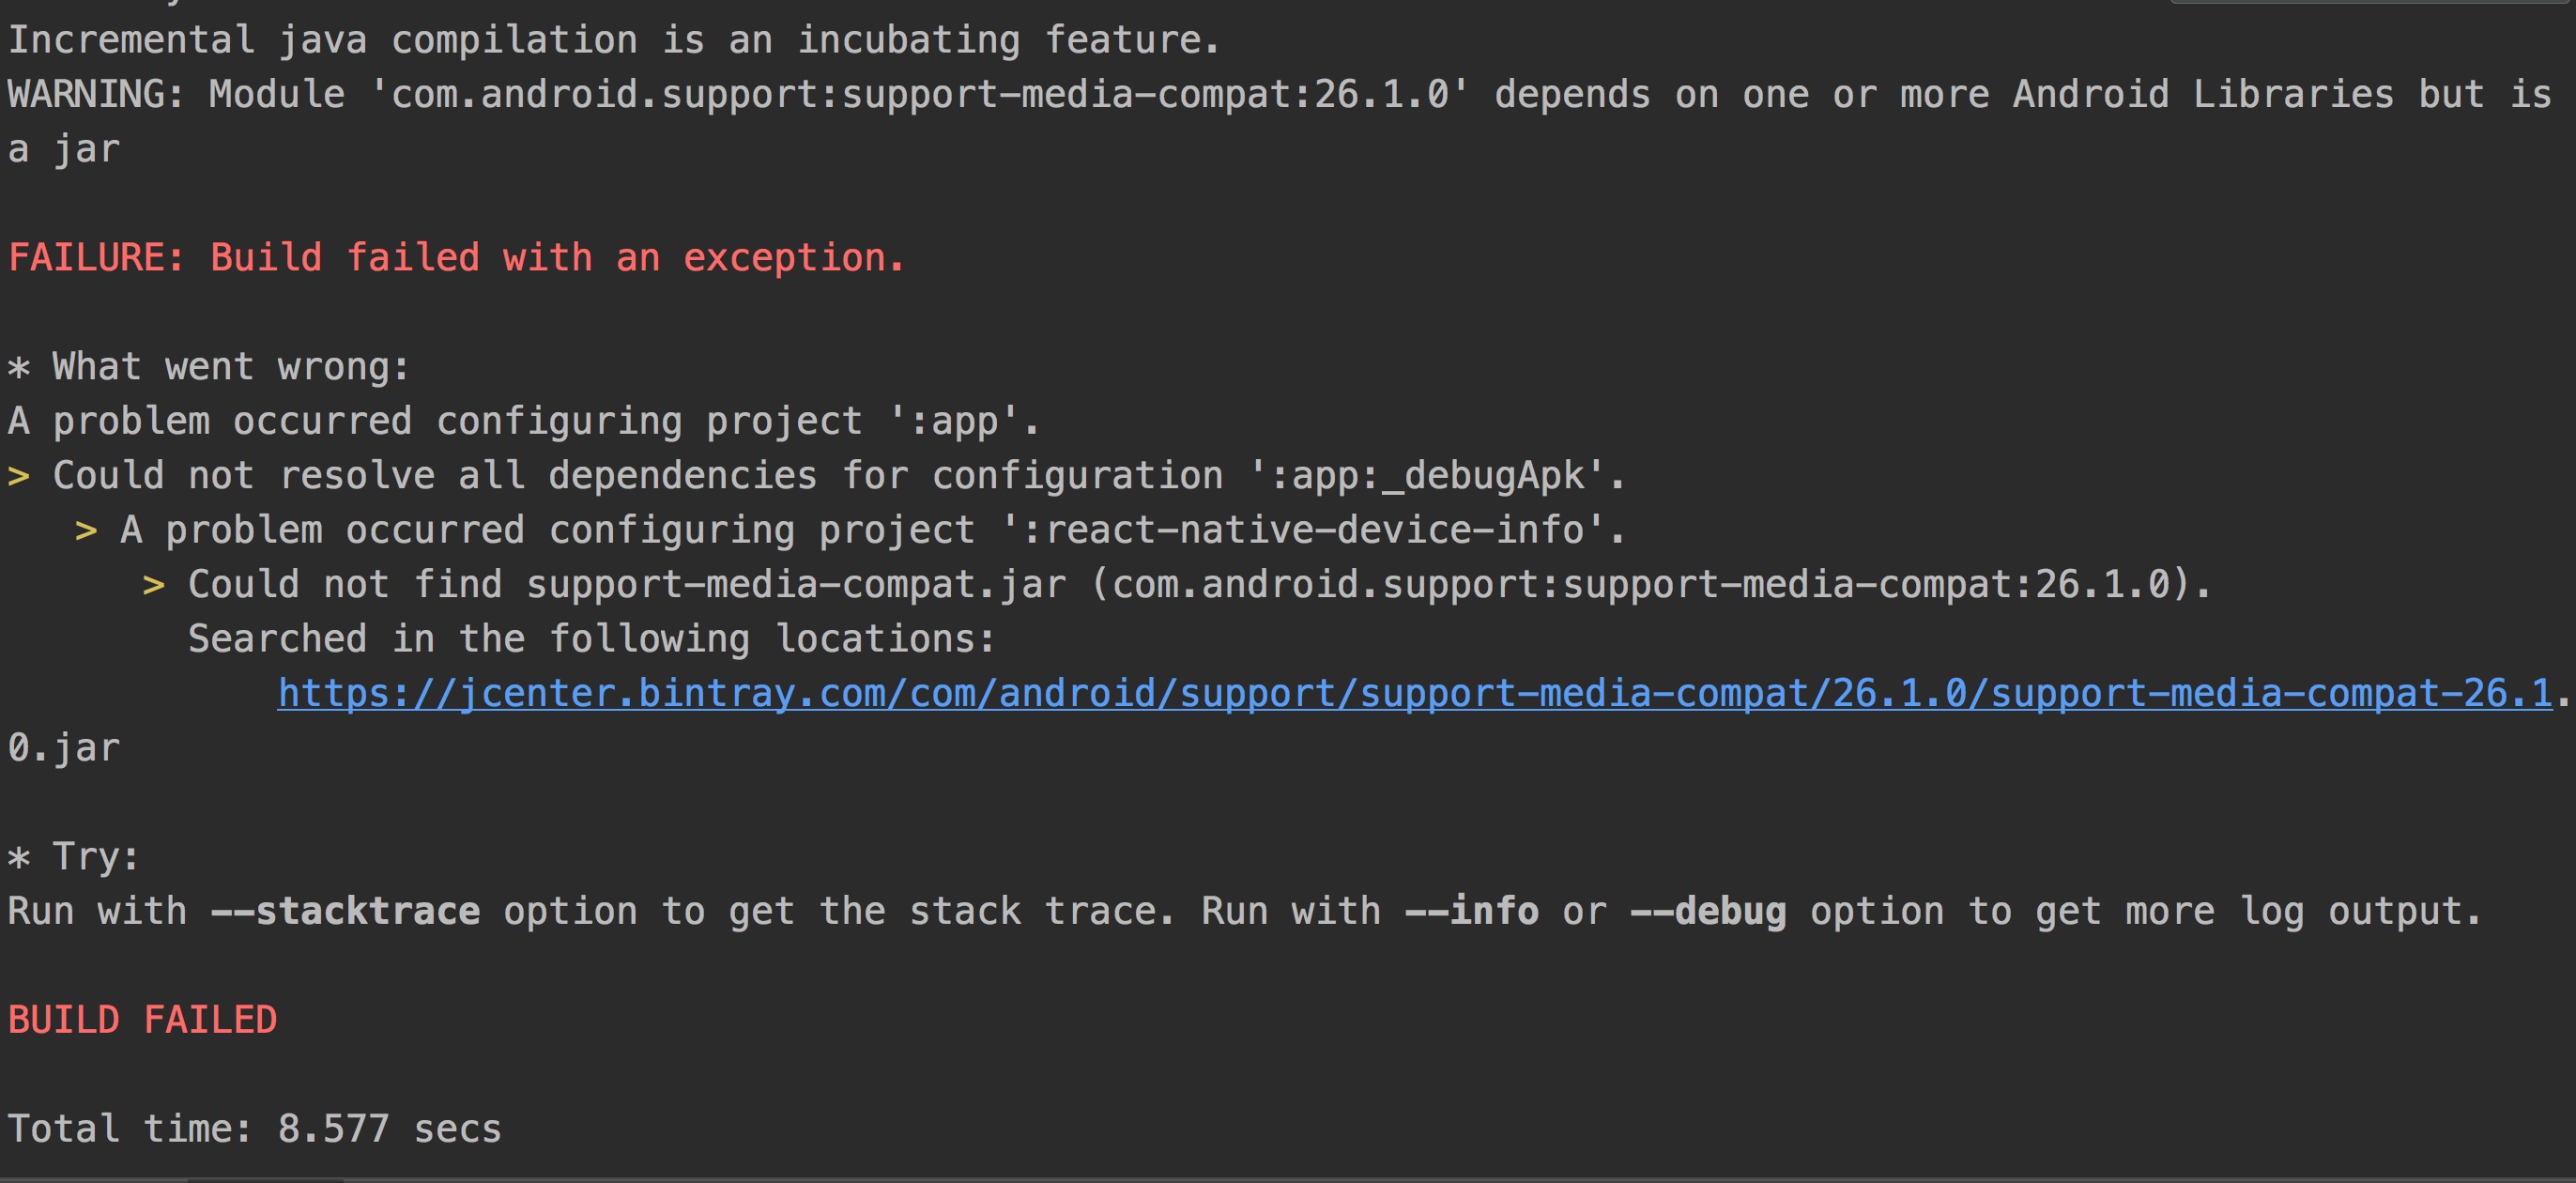Click the '* What went wrong:' heading line
Image resolution: width=2576 pixels, height=1183 pixels.
point(207,366)
